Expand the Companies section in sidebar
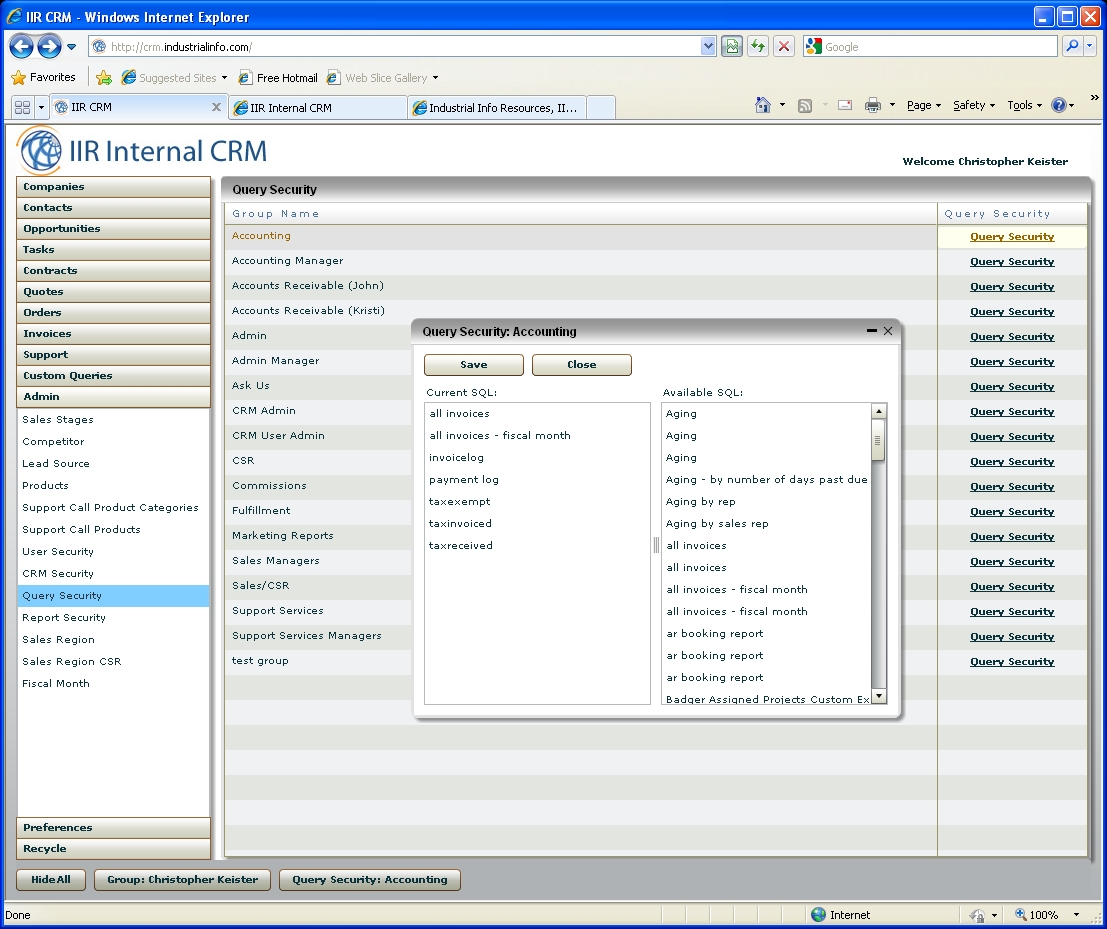Viewport: 1107px width, 929px height. 113,187
